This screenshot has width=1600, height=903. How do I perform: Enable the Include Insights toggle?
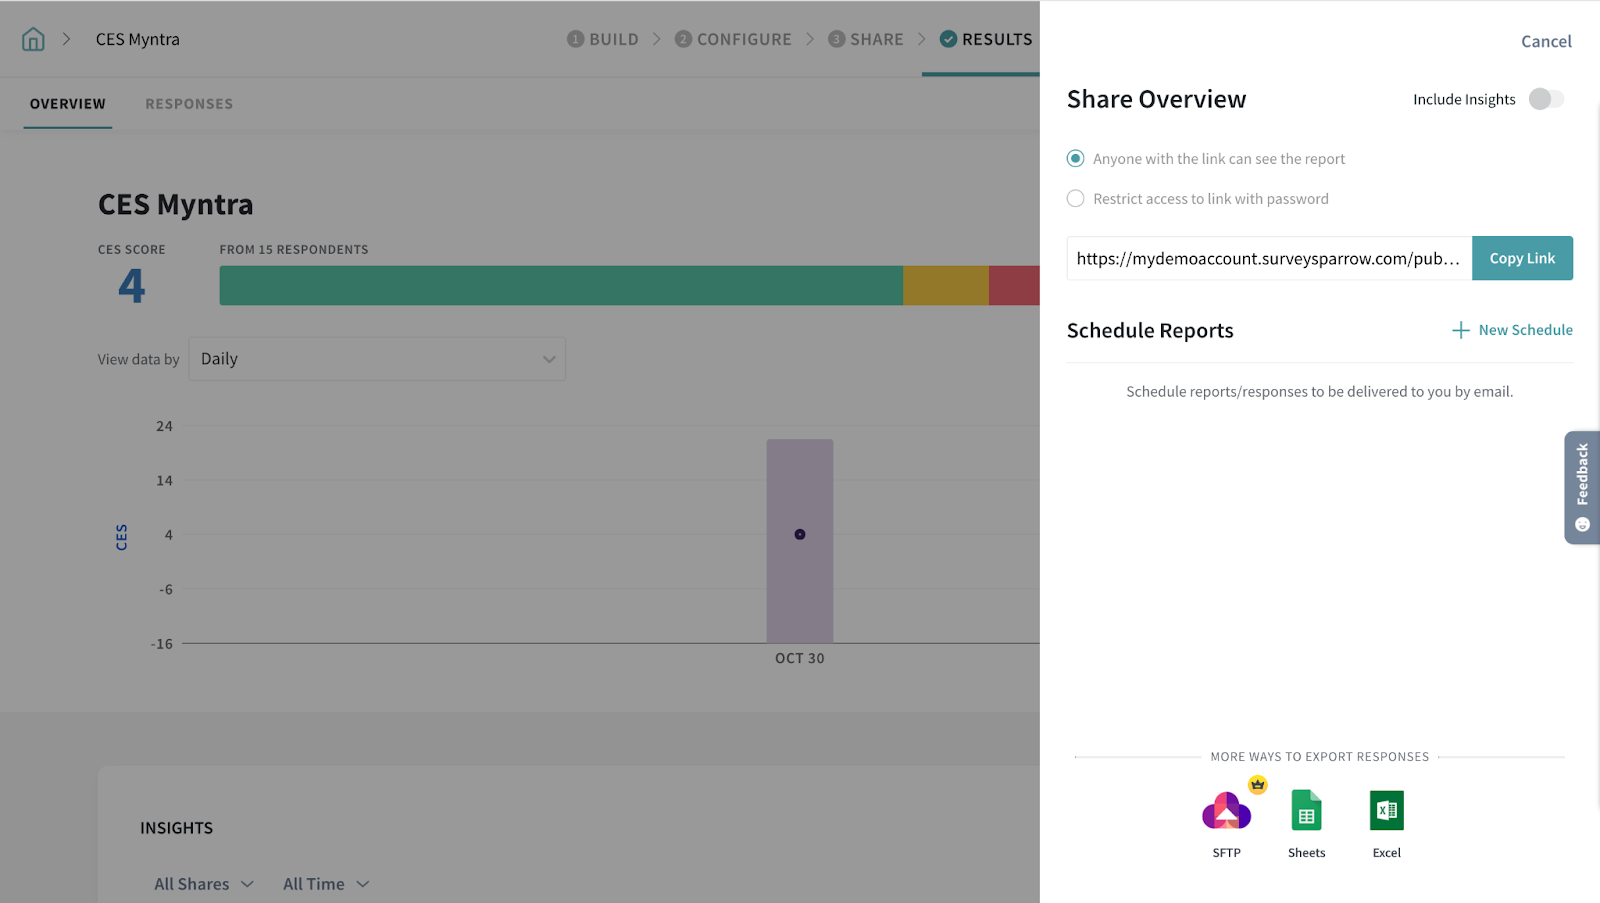[x=1545, y=99]
